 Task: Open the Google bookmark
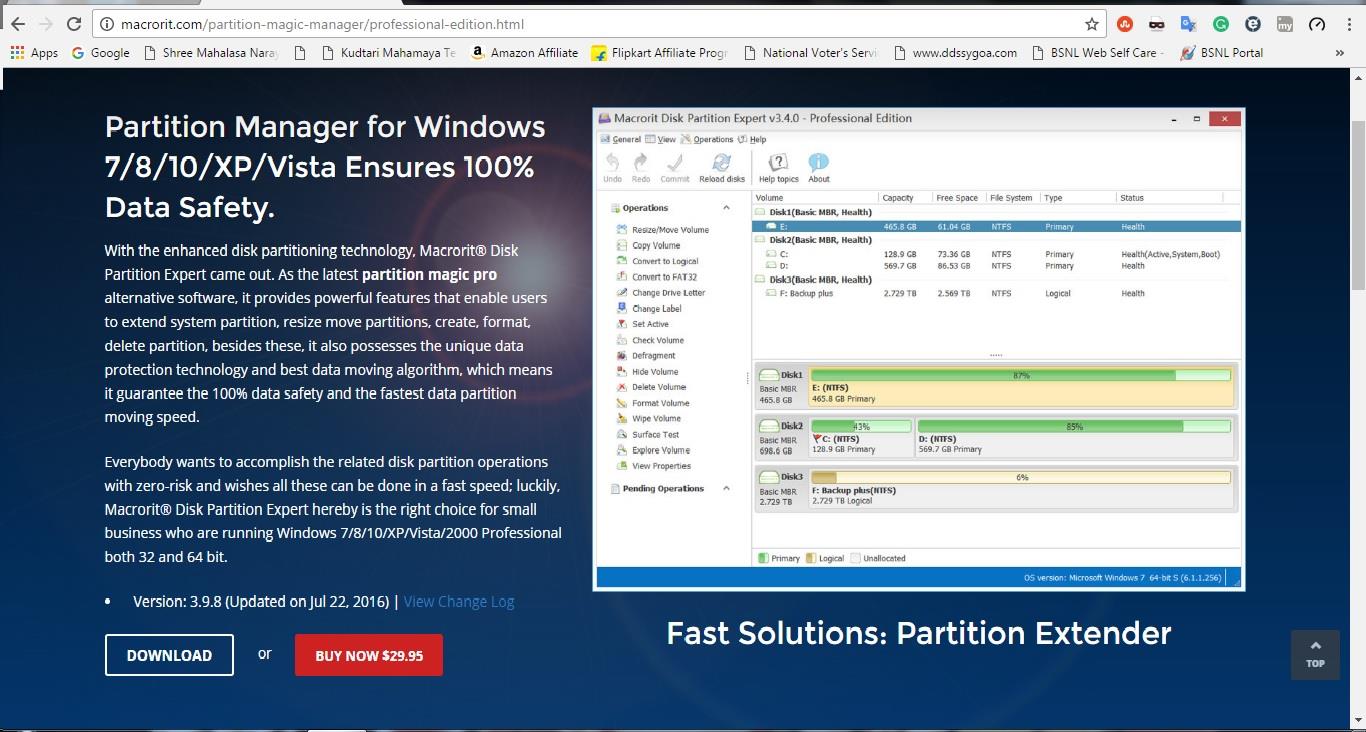pos(101,53)
